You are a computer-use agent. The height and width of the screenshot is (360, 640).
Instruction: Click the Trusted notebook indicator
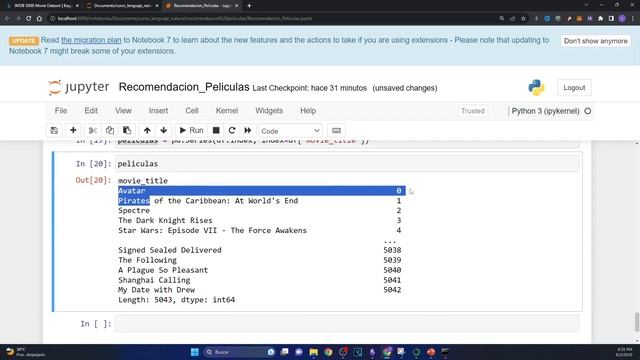coord(473,111)
